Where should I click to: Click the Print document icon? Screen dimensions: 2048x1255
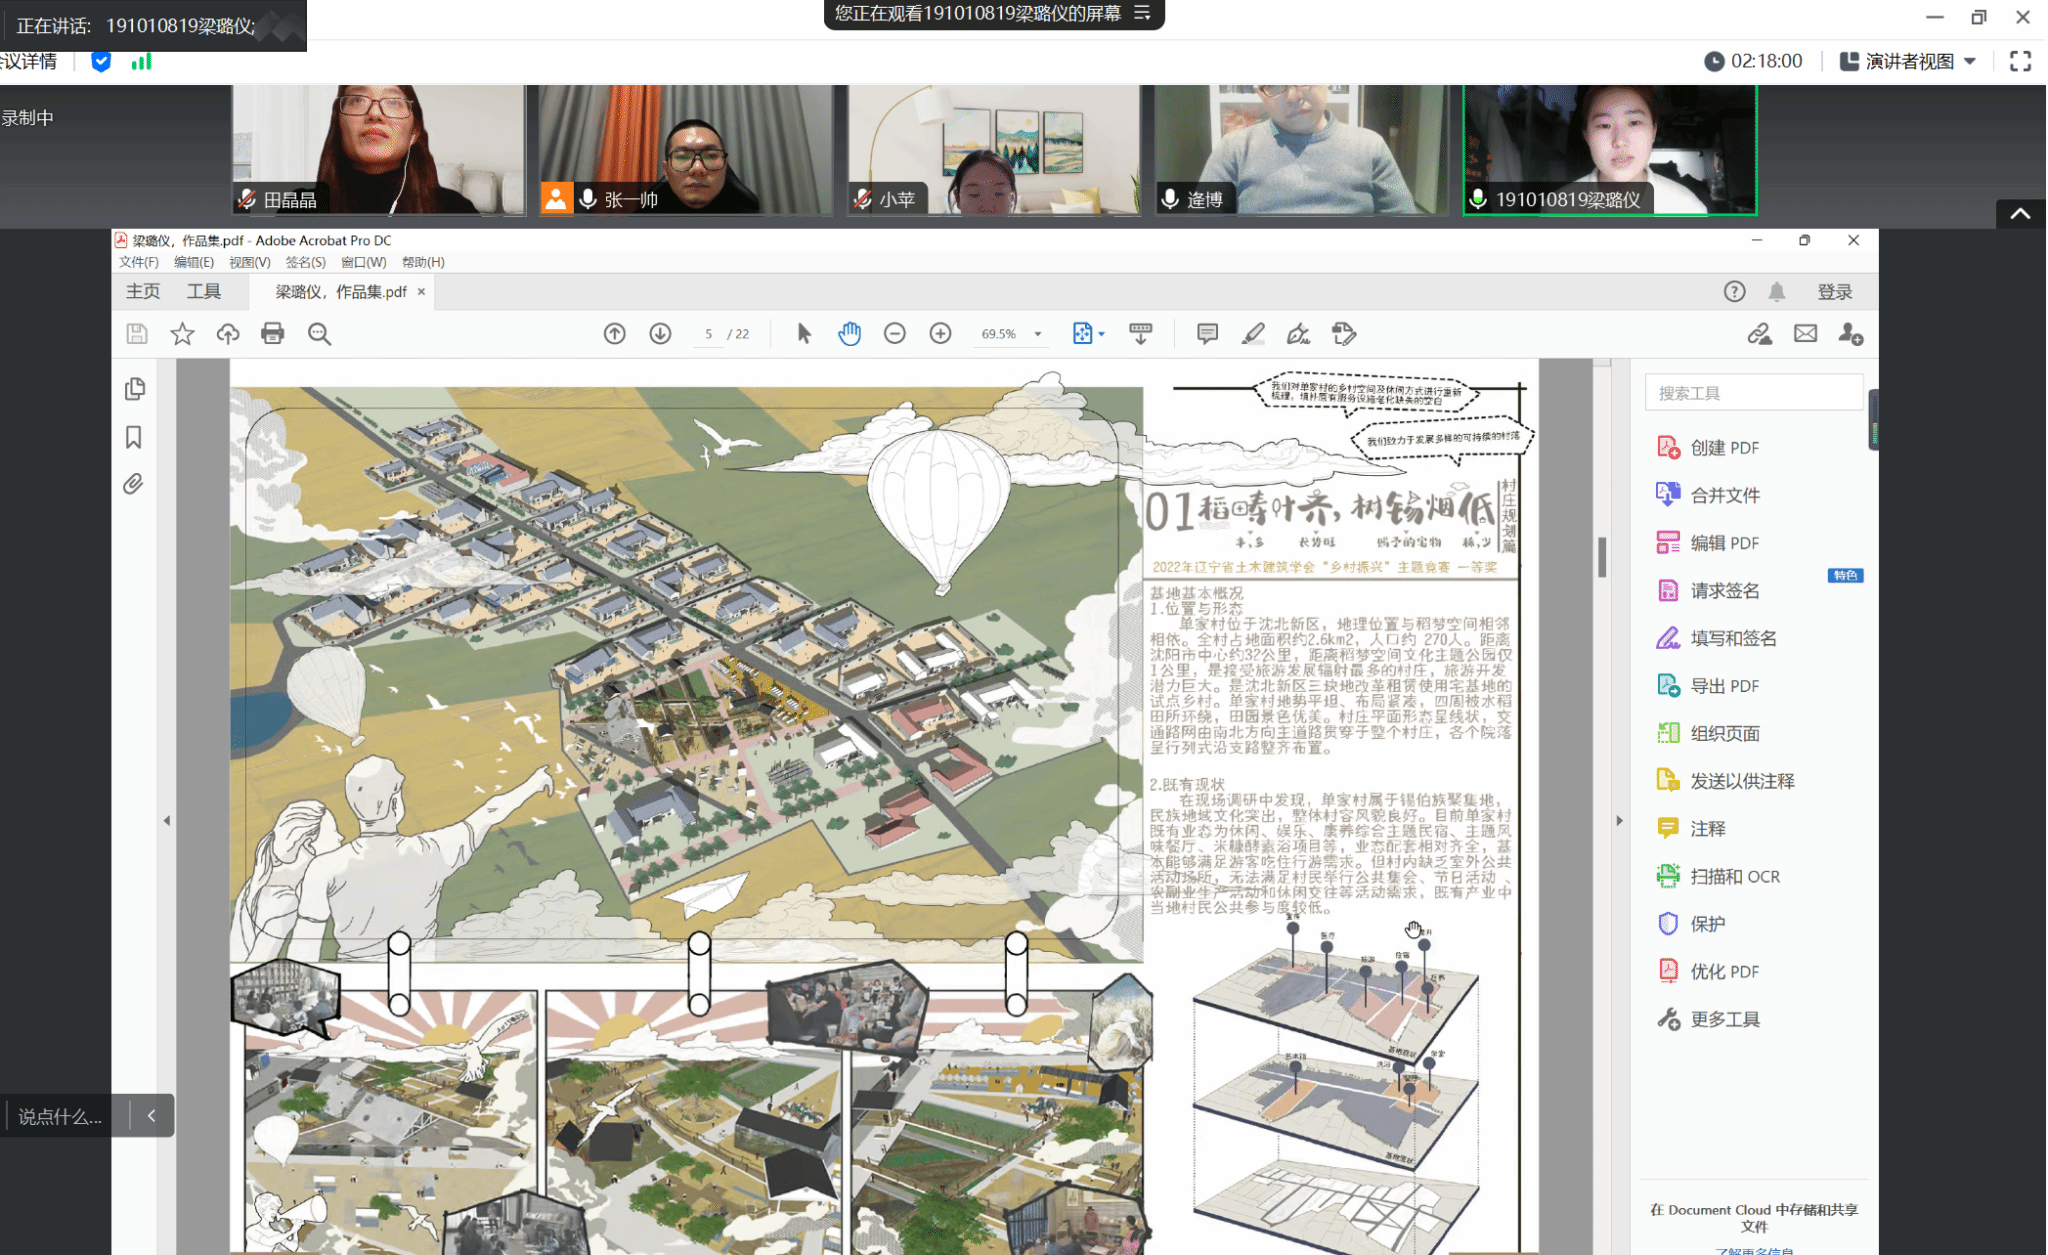point(272,334)
